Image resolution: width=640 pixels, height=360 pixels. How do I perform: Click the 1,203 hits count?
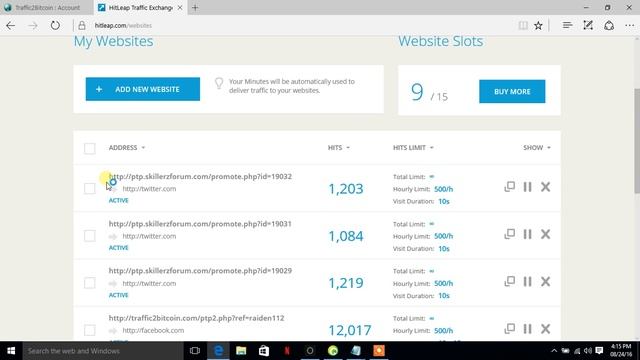point(346,189)
